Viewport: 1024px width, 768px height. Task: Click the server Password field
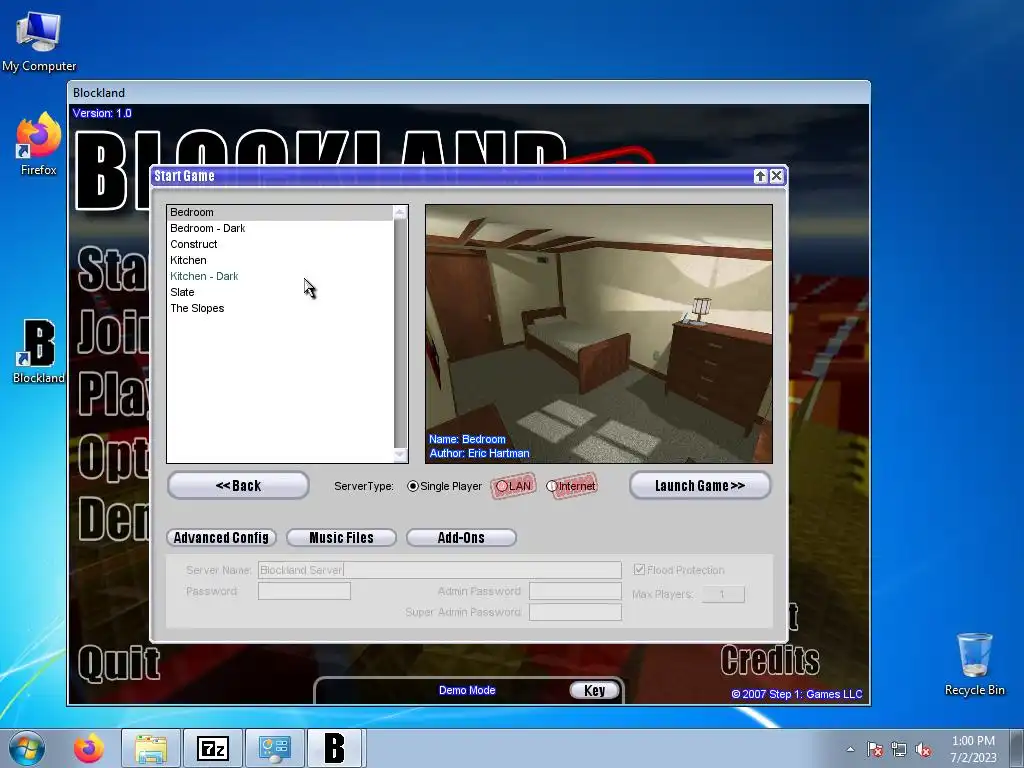[304, 591]
